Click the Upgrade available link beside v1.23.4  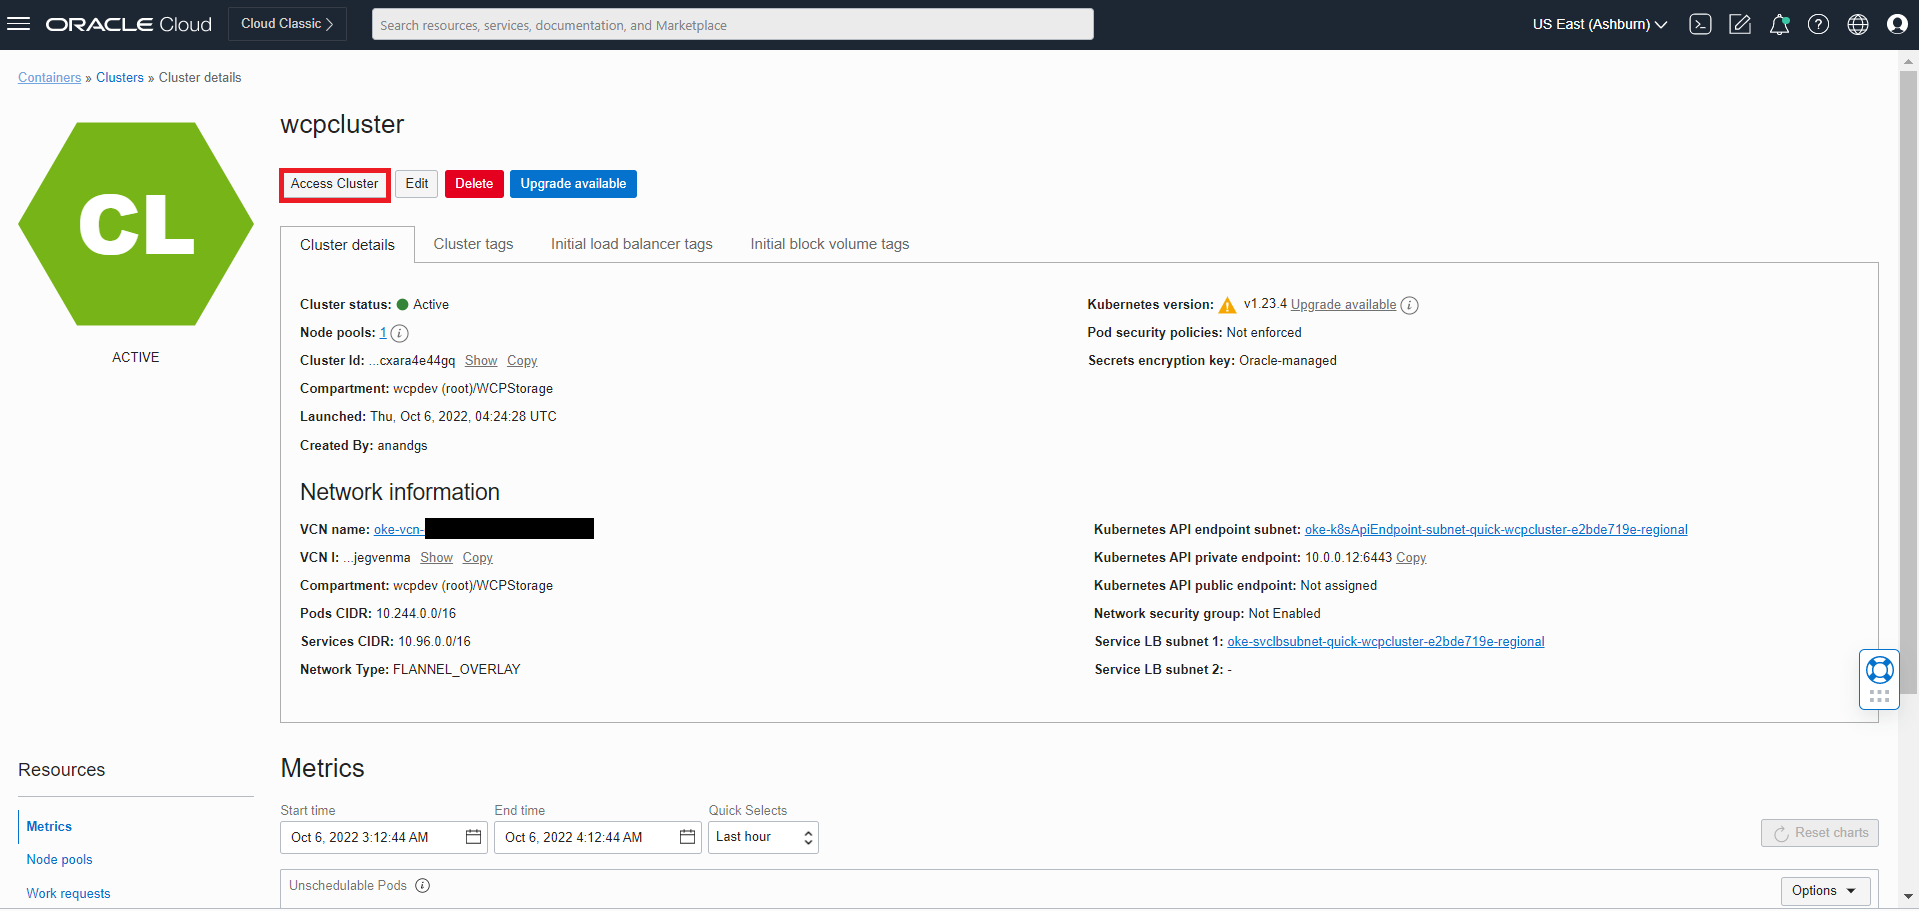[1343, 305]
